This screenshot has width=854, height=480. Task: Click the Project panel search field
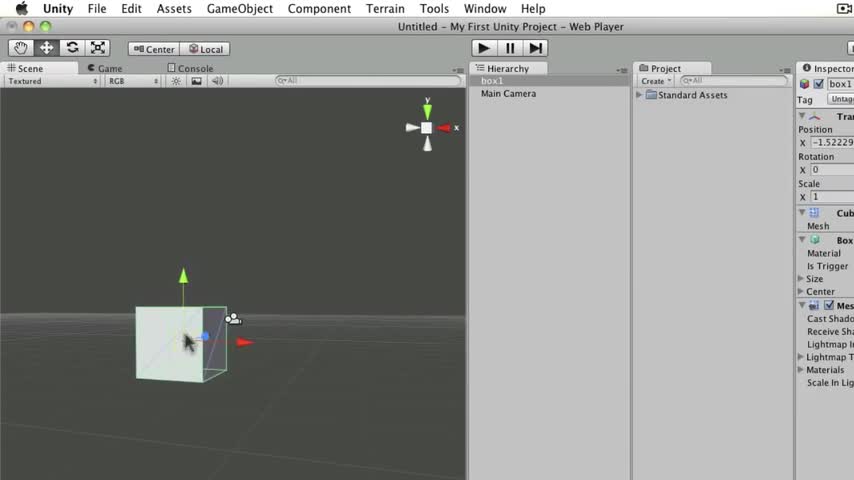[734, 81]
